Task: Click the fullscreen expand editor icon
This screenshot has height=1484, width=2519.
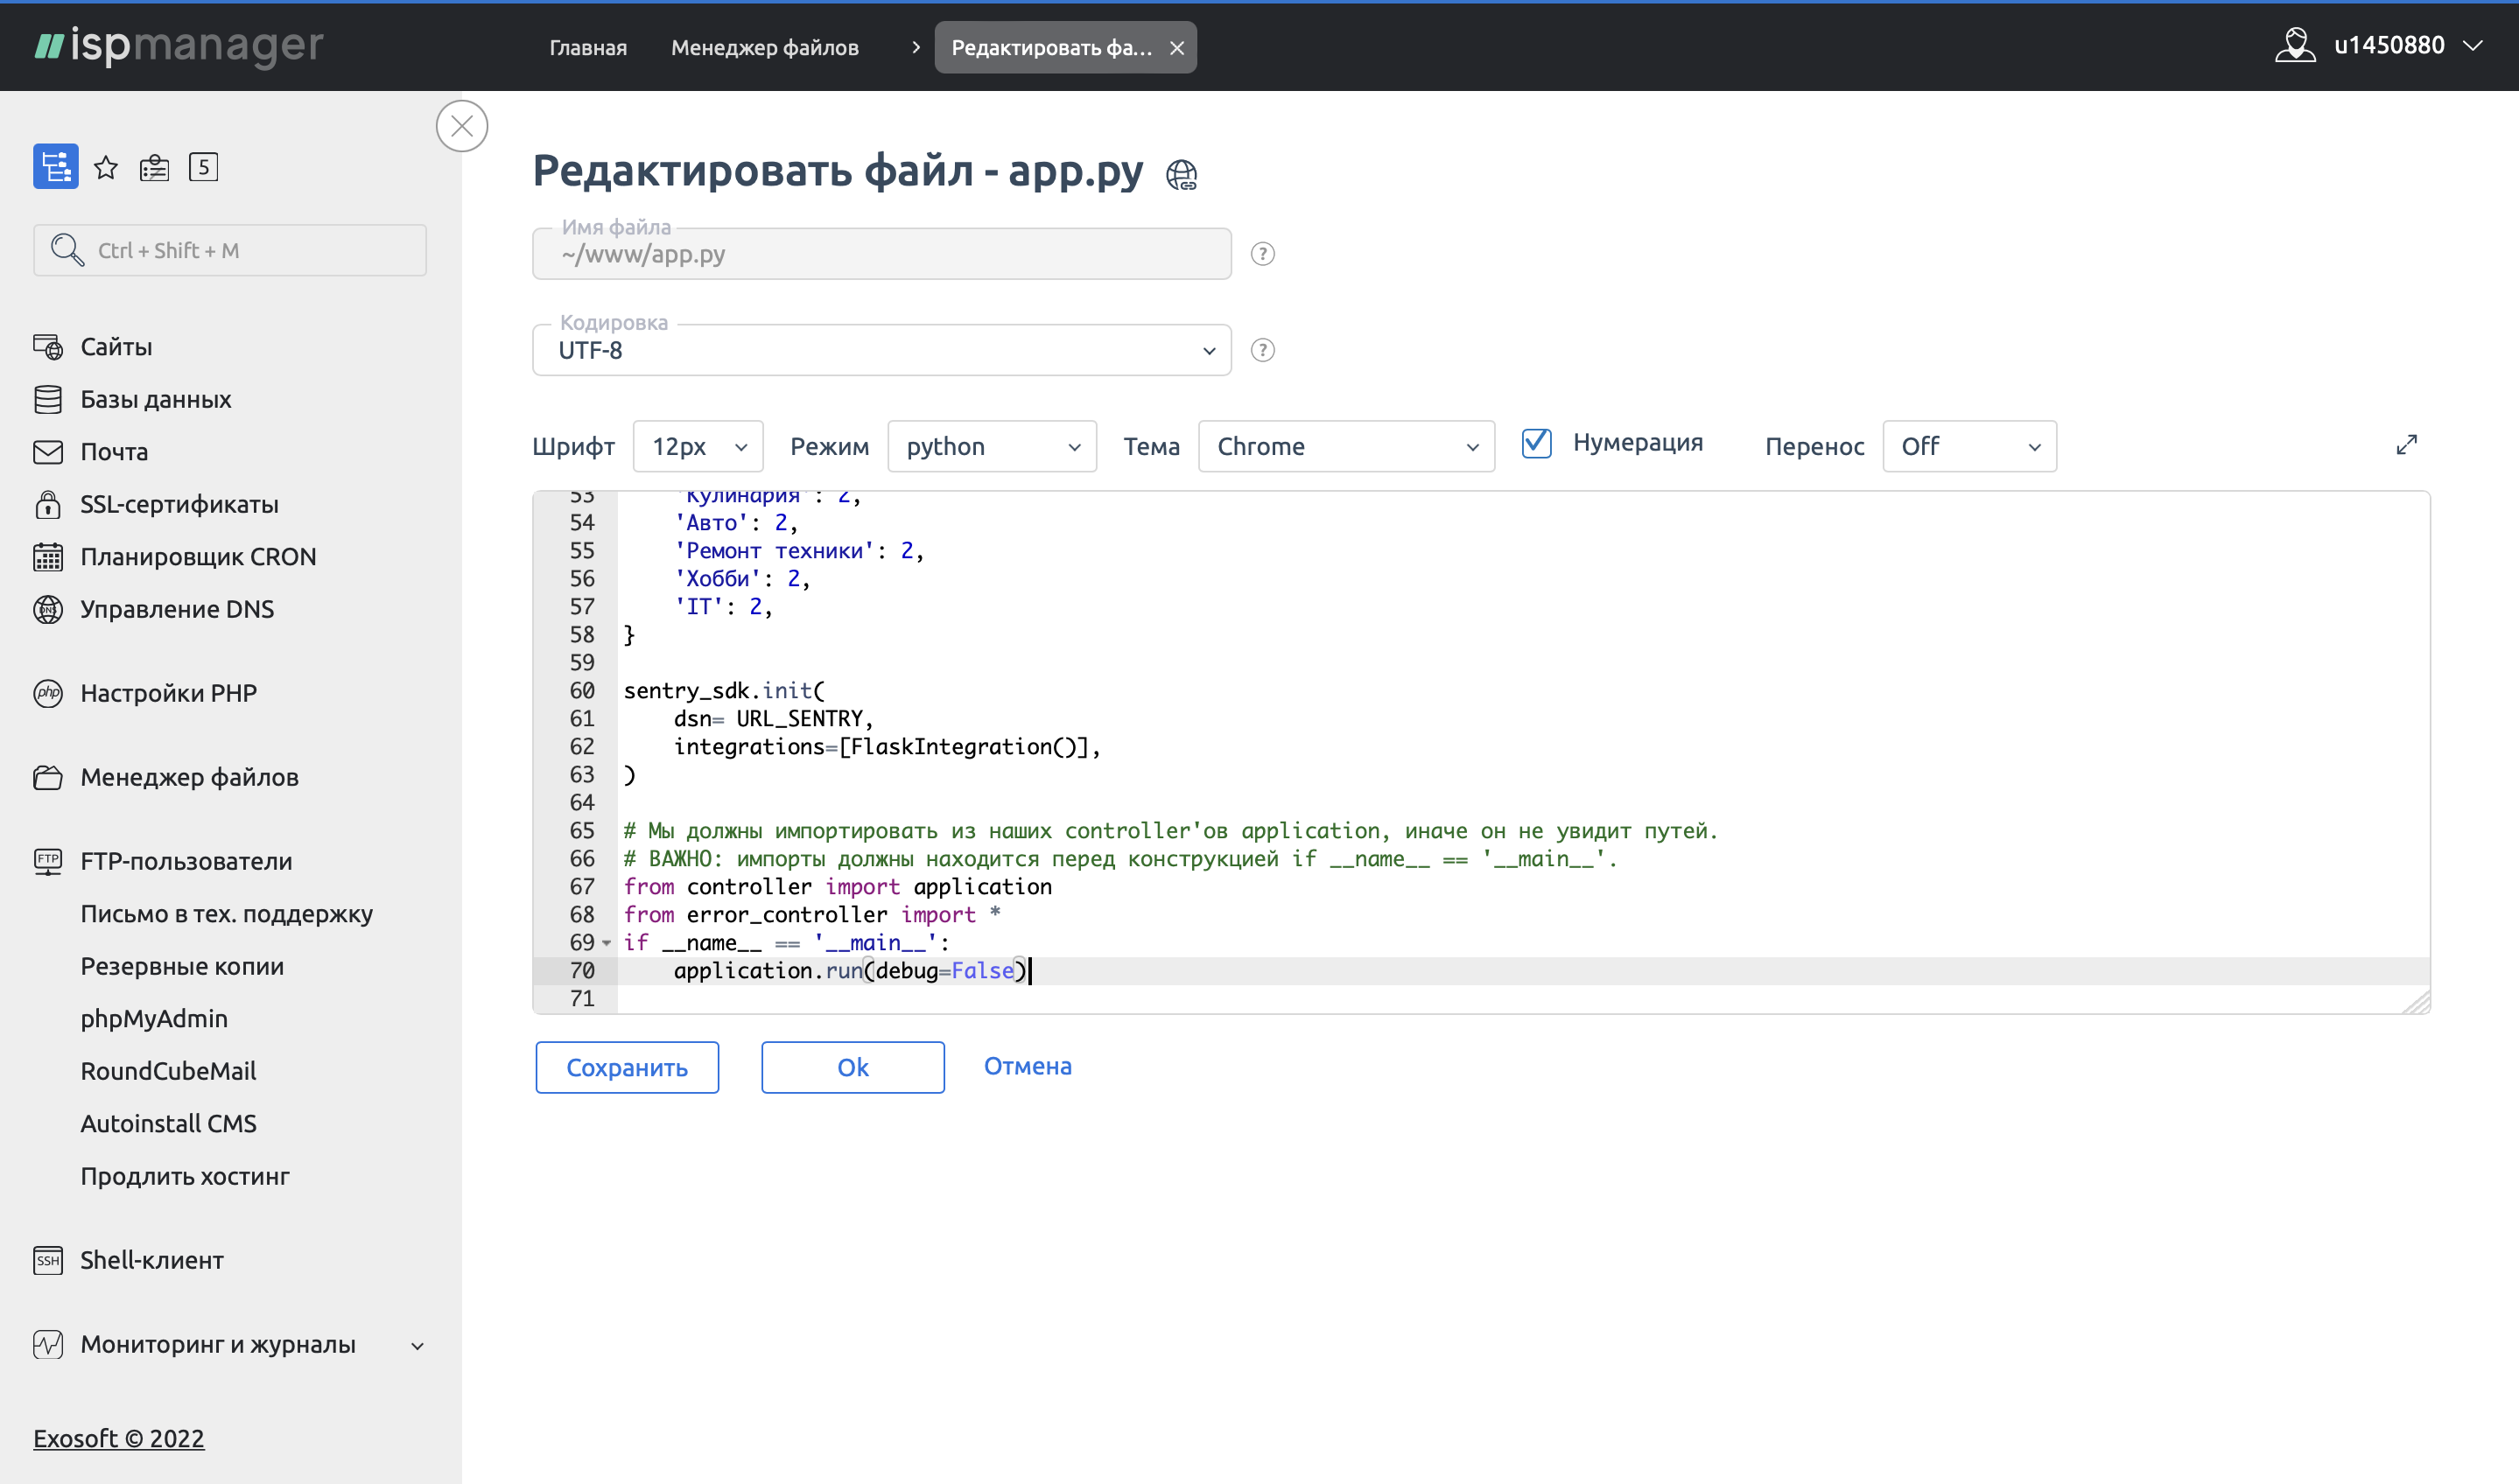Action: (x=2406, y=445)
